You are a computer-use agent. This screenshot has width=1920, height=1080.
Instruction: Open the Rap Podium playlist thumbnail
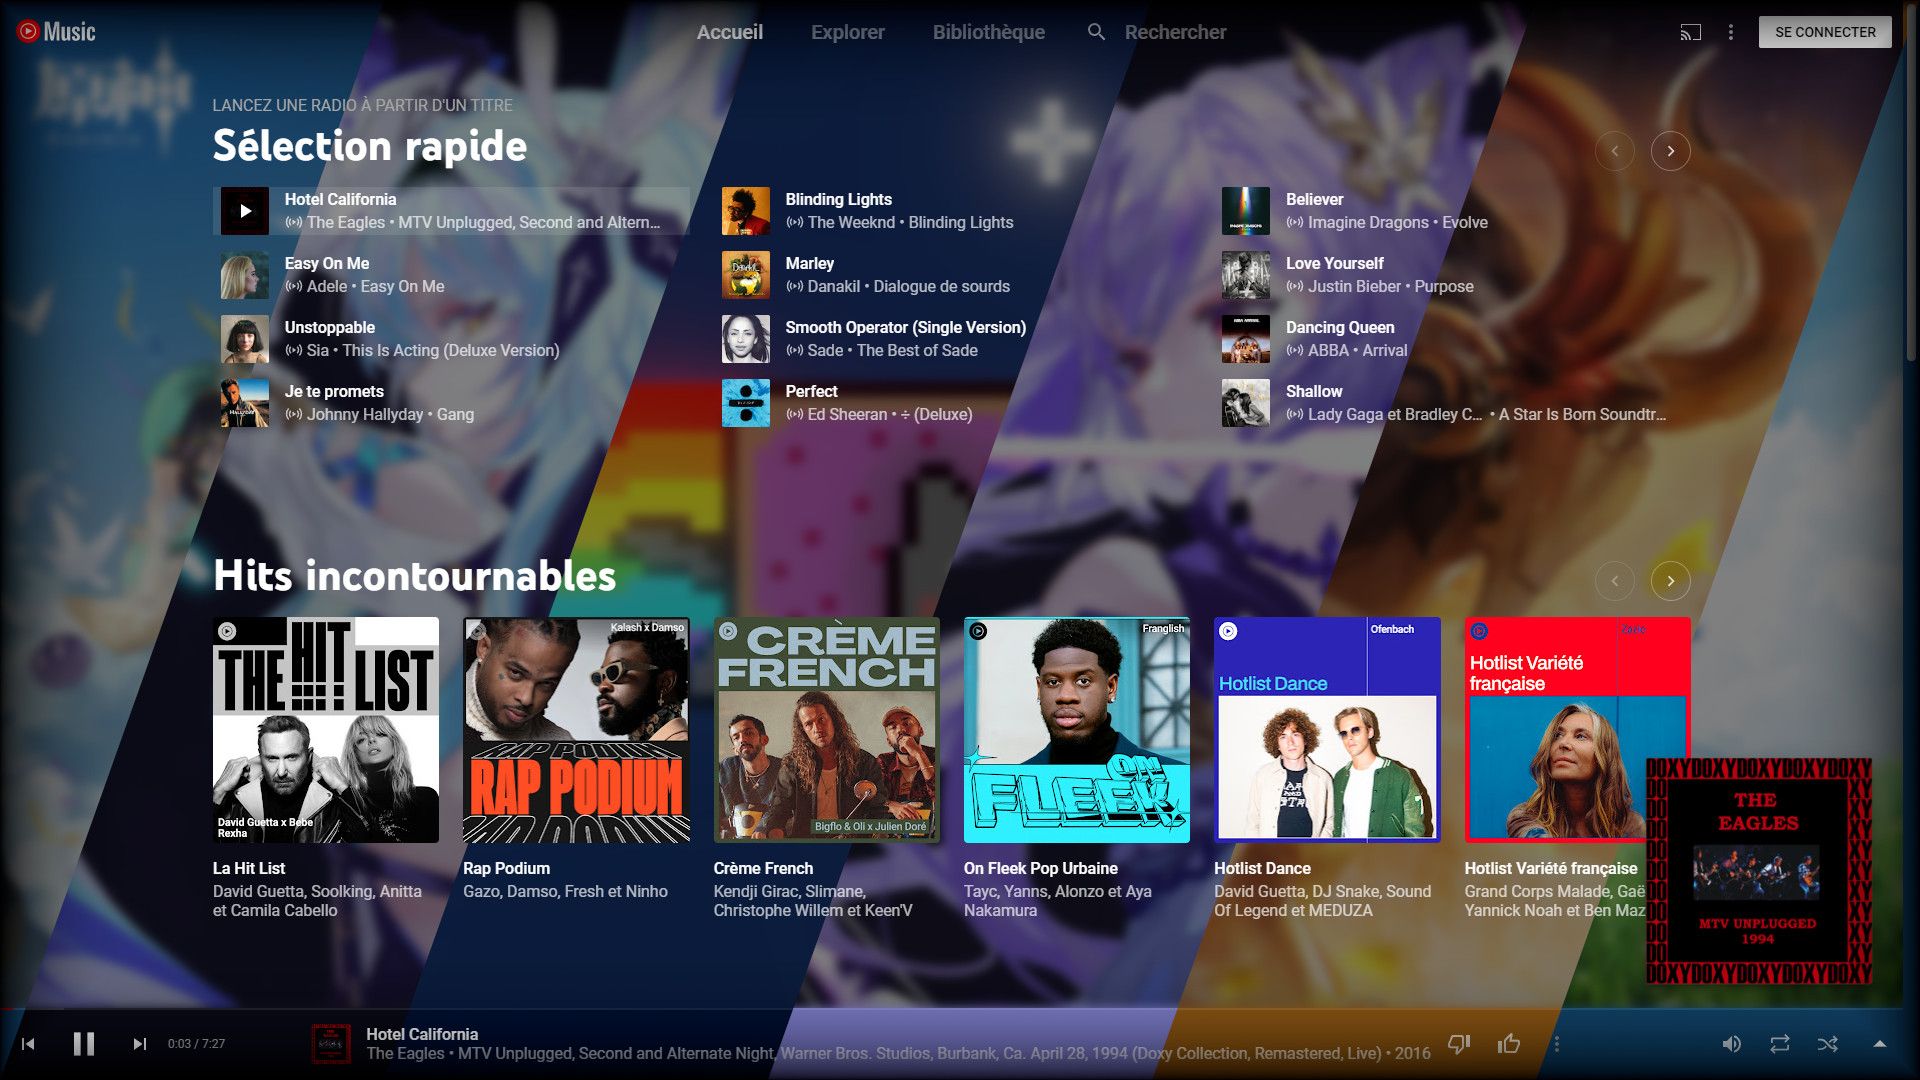pyautogui.click(x=575, y=729)
